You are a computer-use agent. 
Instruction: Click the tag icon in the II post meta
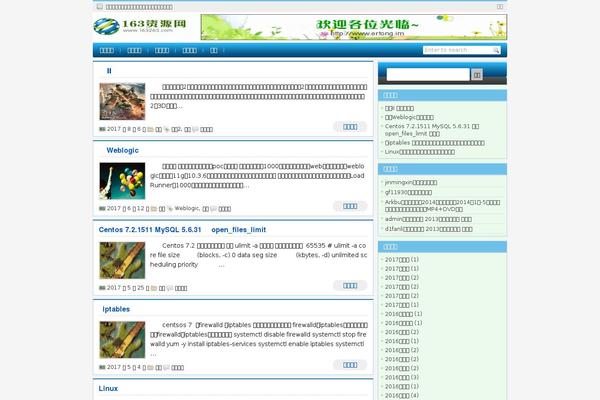coord(167,129)
